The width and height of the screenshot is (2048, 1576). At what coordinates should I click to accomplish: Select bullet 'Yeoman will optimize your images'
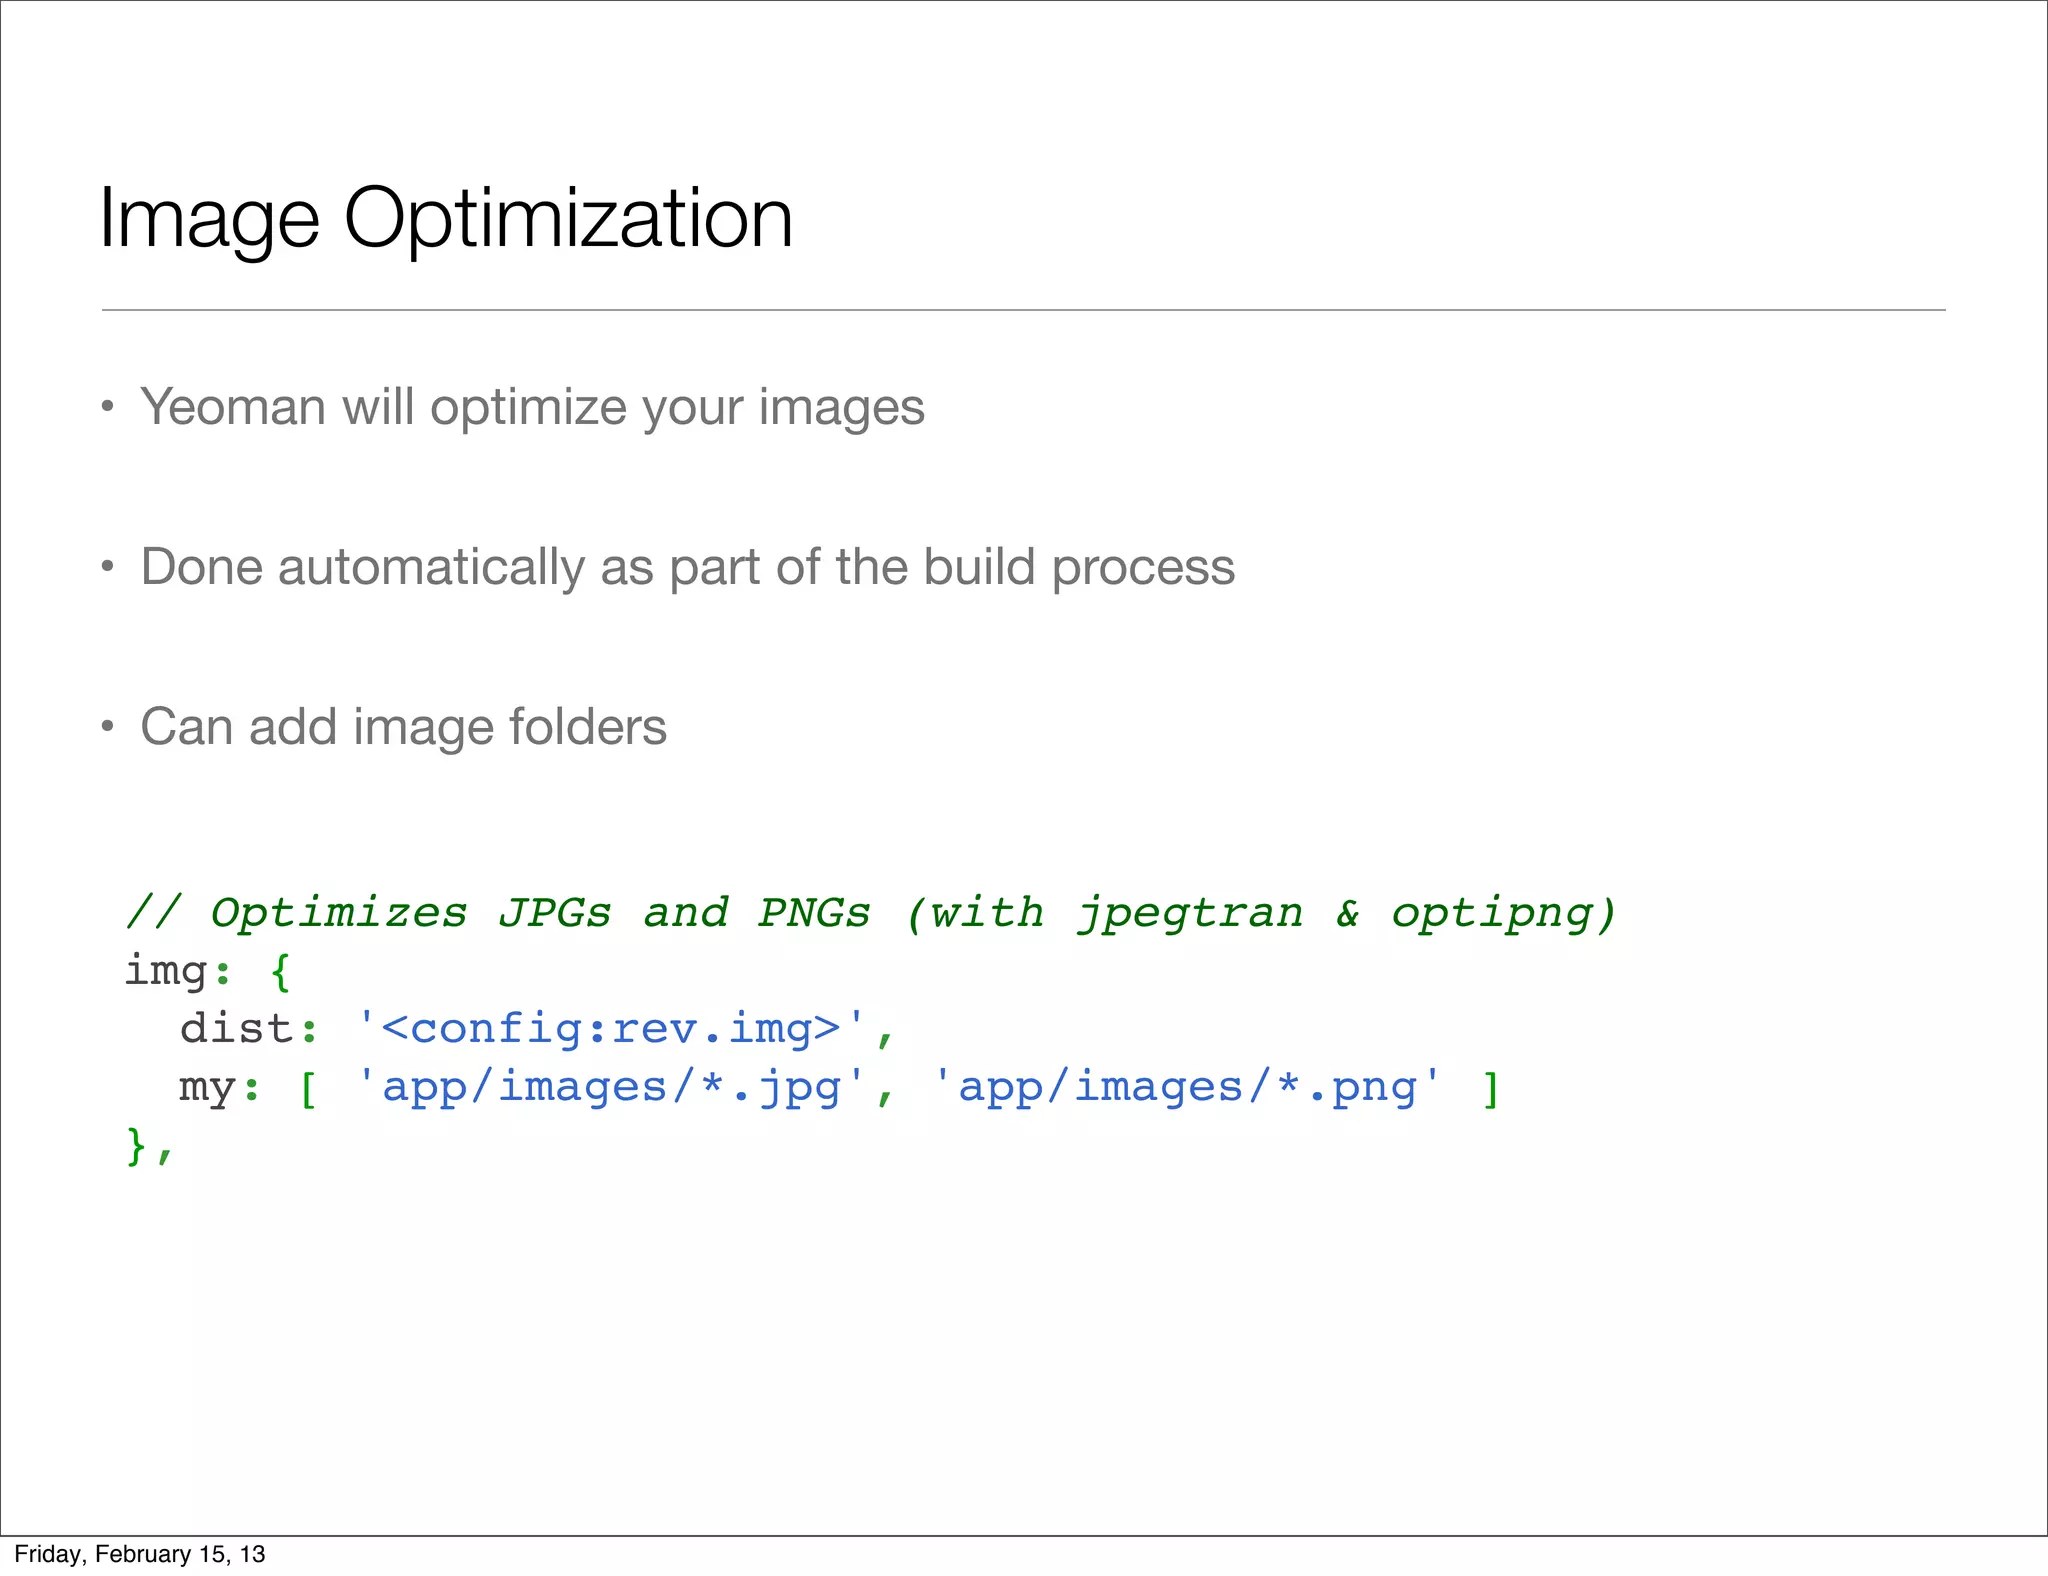click(x=532, y=408)
